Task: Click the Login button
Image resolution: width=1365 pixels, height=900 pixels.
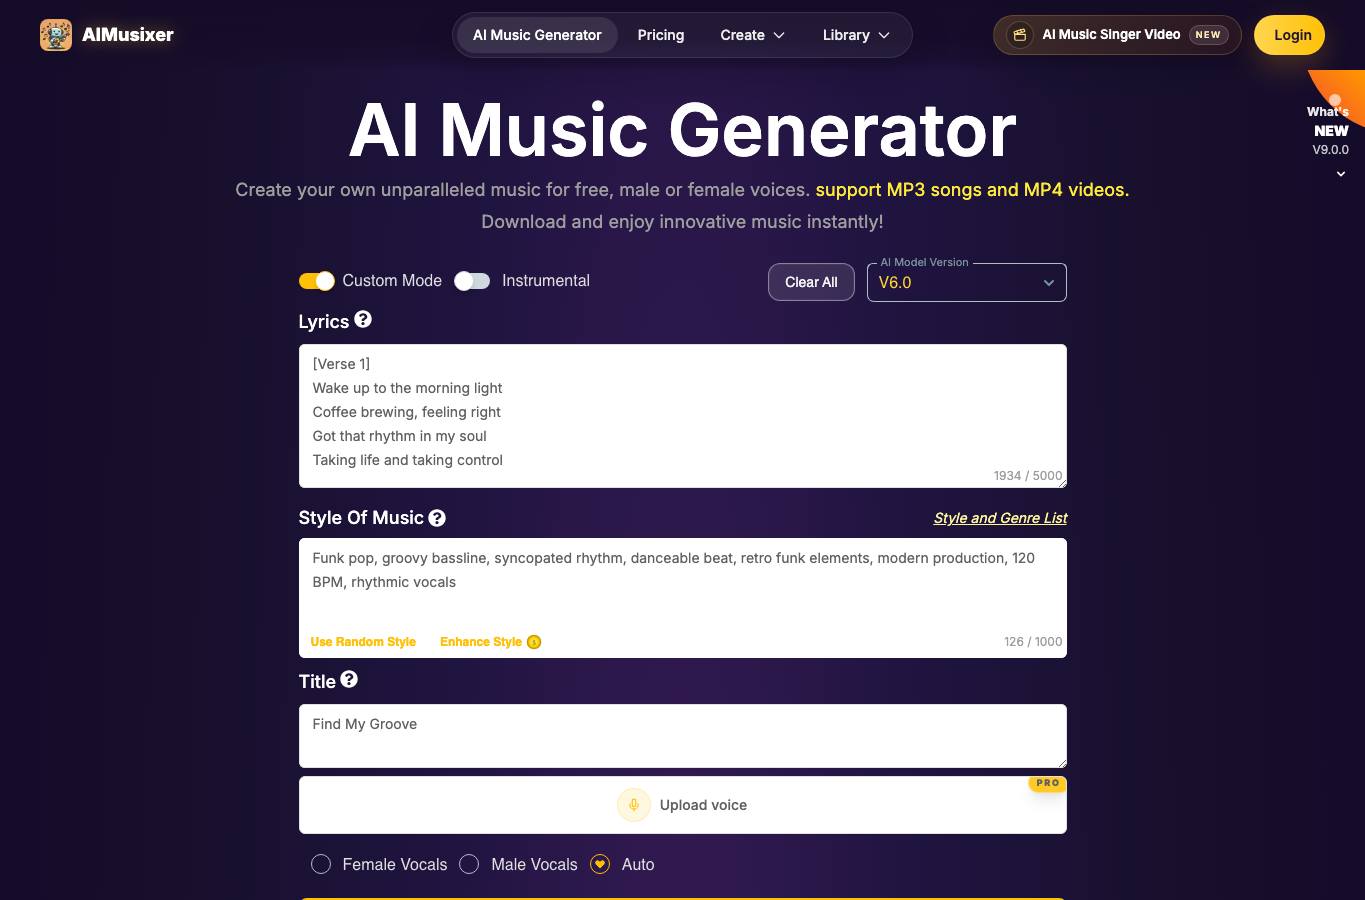Action: point(1292,35)
